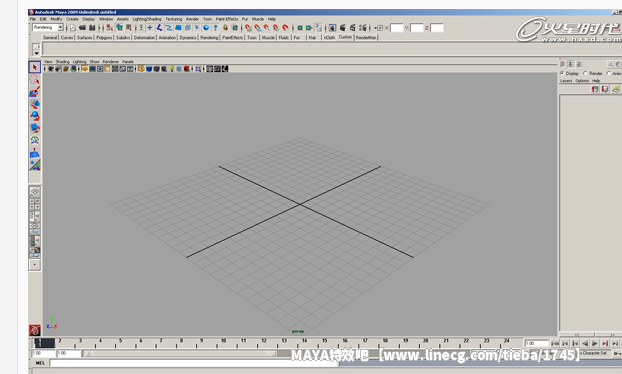Click the Maya logo icon at bottom left
The width and height of the screenshot is (622, 374).
coord(35,330)
